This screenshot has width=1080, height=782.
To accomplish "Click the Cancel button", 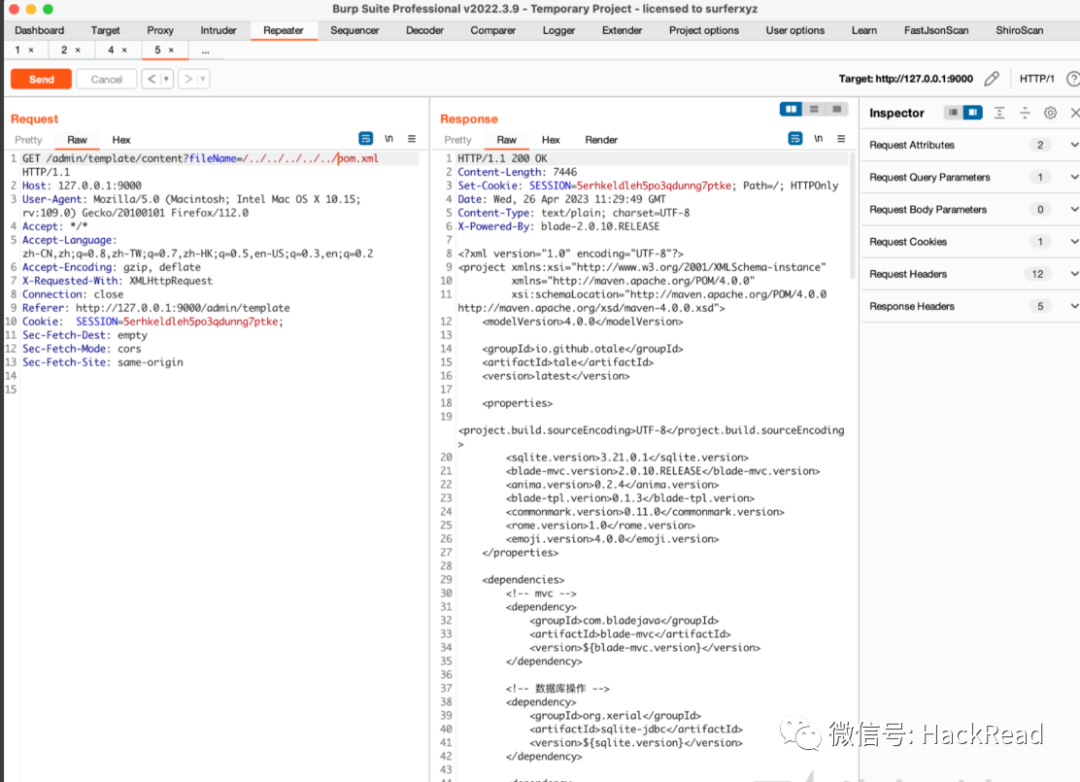I will pos(106,79).
